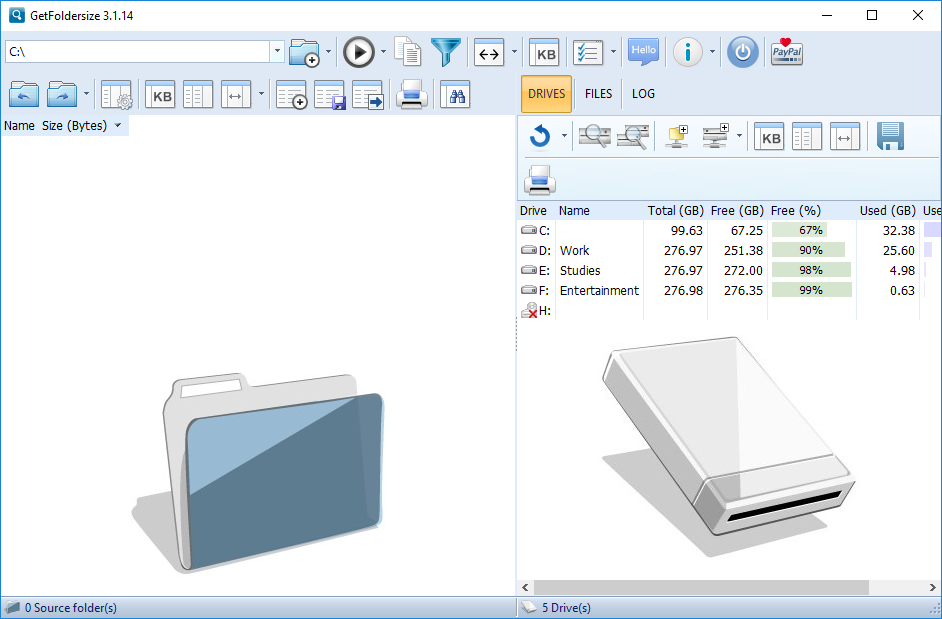Open the checklist options icon
This screenshot has height=619, width=942.
click(588, 53)
